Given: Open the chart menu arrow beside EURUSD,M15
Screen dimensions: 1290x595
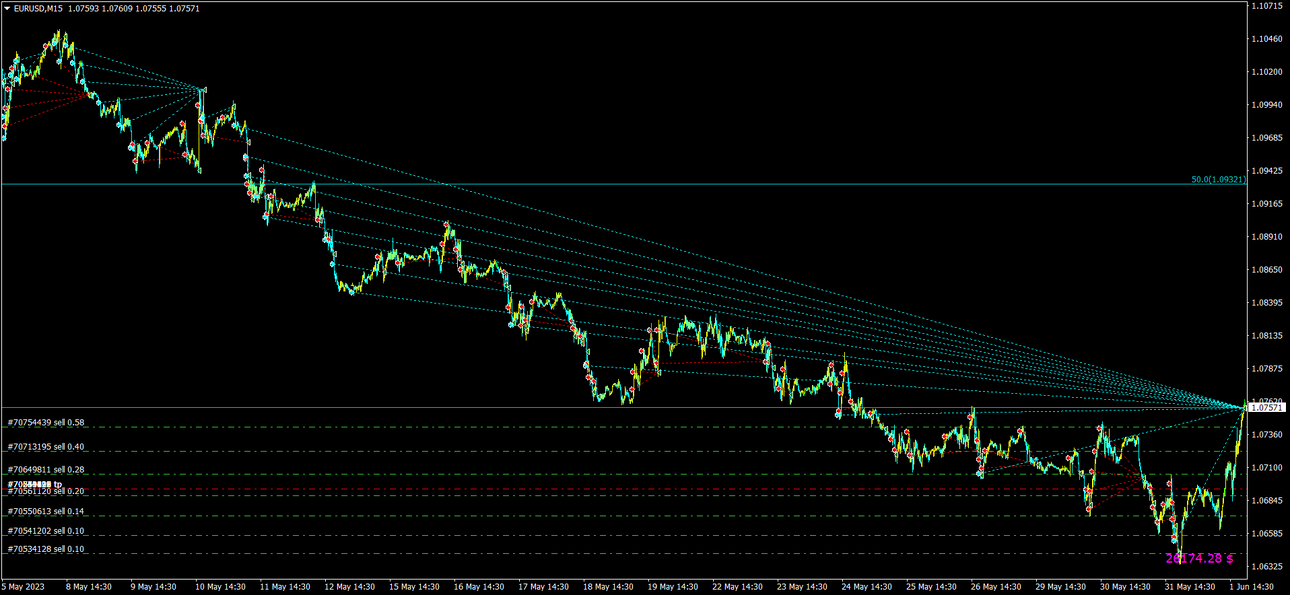Looking at the screenshot, I should [8, 8].
